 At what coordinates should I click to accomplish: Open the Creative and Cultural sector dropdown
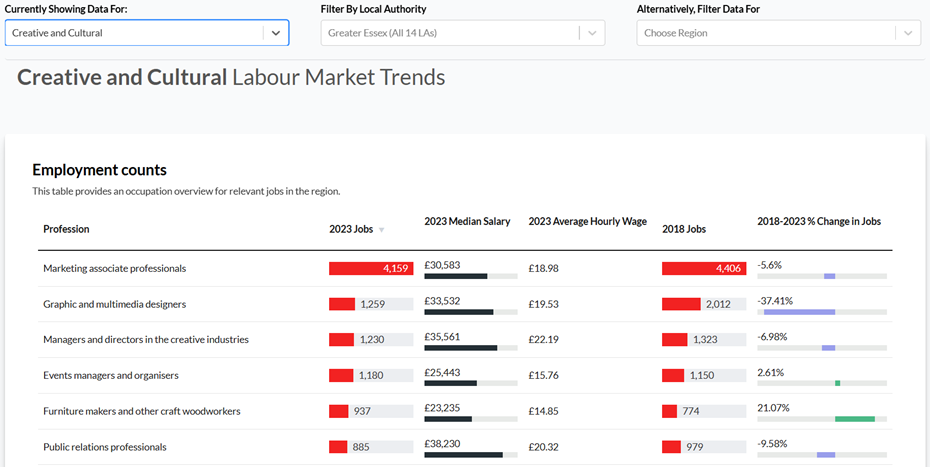[146, 33]
